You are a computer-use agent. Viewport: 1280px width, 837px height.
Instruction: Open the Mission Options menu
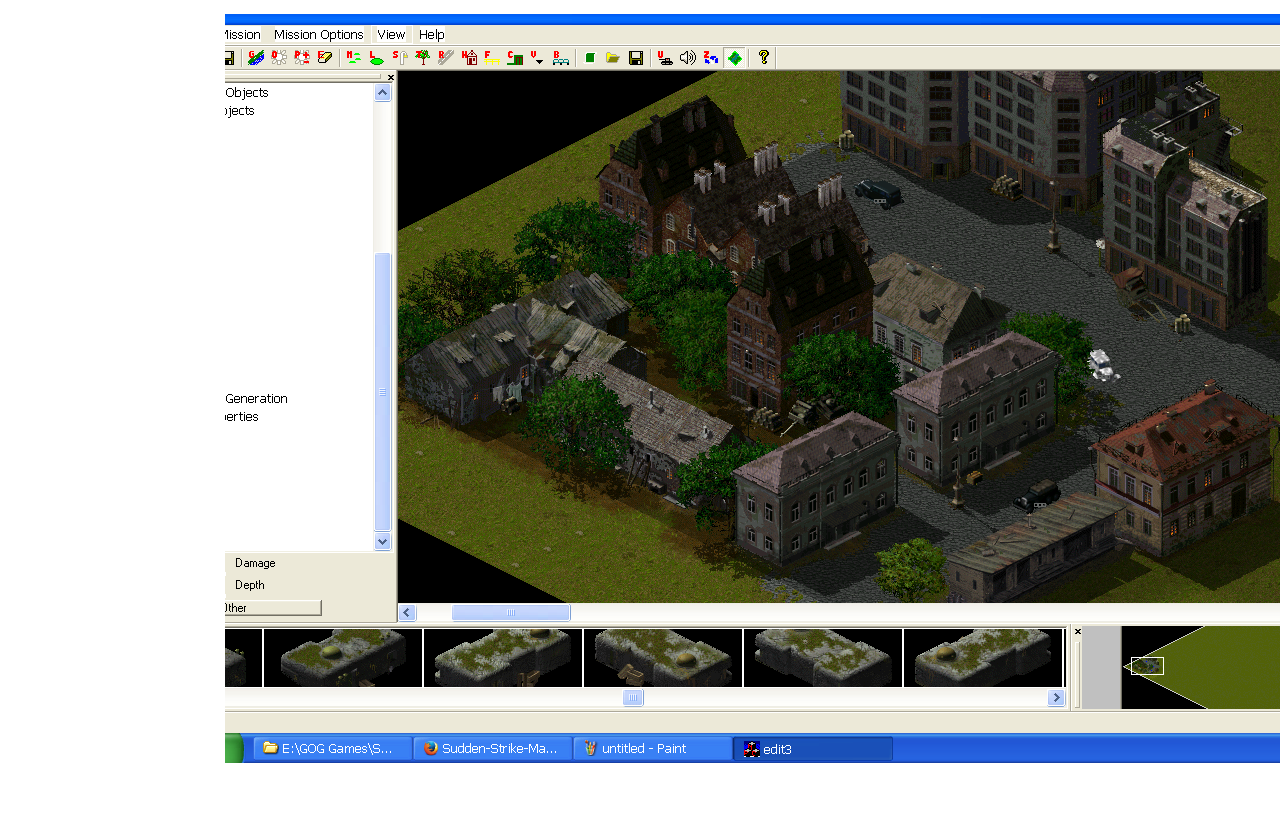pos(319,35)
